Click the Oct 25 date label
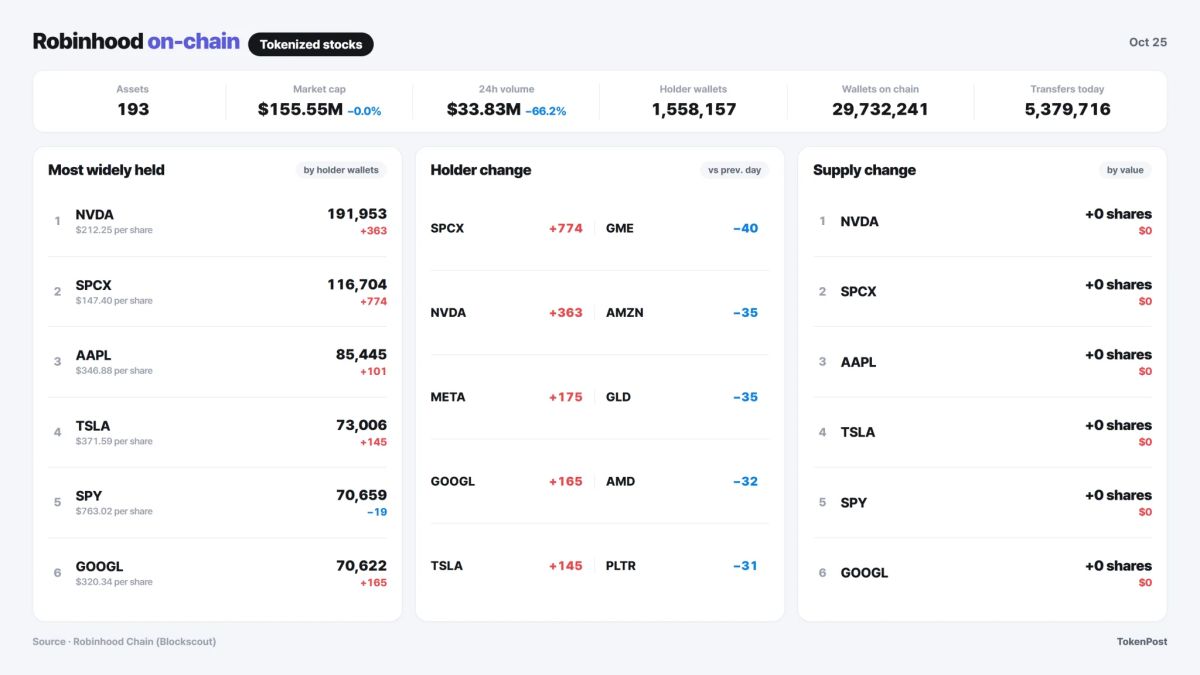The image size is (1200, 675). (x=1148, y=42)
